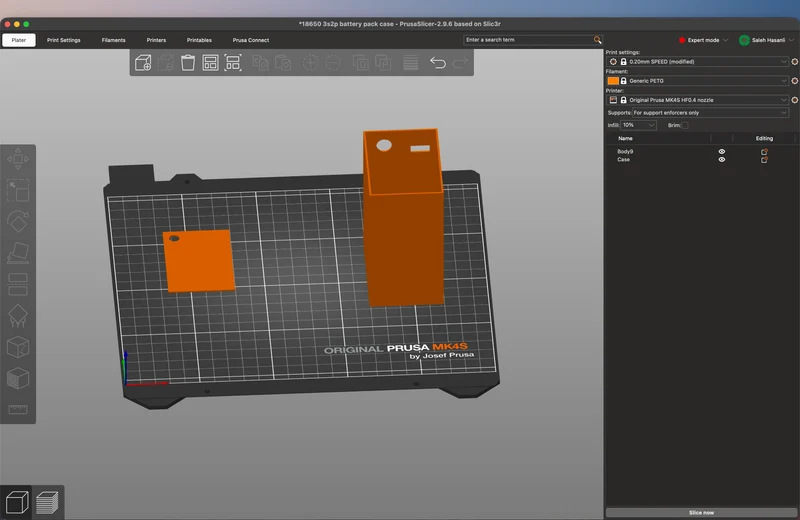This screenshot has width=800, height=520.
Task: Click the Add instance plus icon
Action: point(310,63)
